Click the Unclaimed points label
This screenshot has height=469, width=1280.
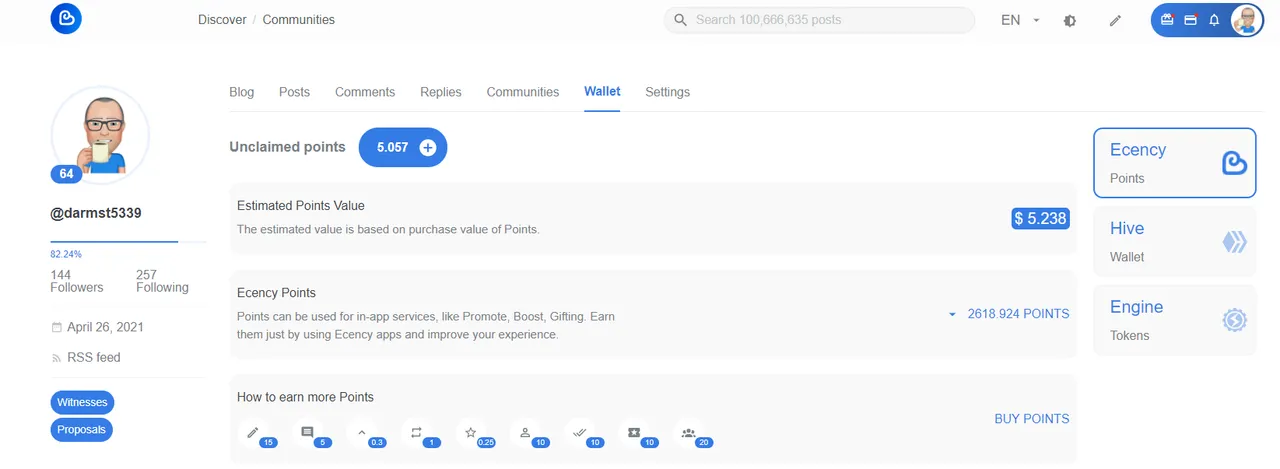tap(287, 147)
